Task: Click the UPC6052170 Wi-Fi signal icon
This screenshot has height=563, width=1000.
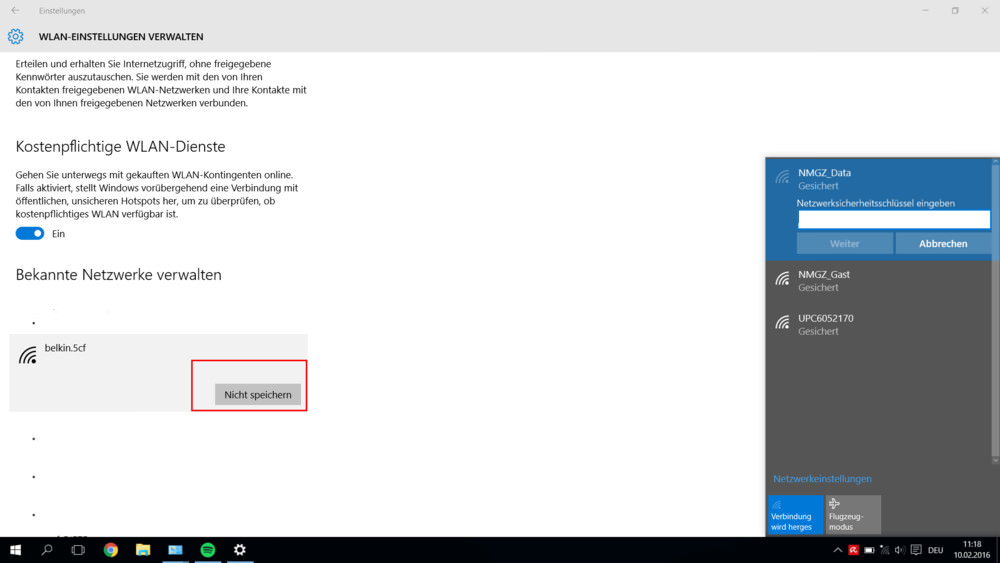Action: [783, 323]
